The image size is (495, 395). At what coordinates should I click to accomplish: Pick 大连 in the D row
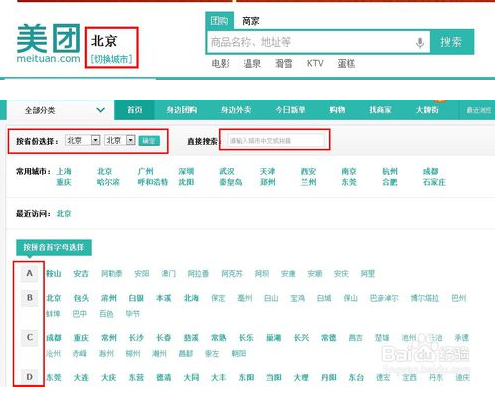point(81,378)
